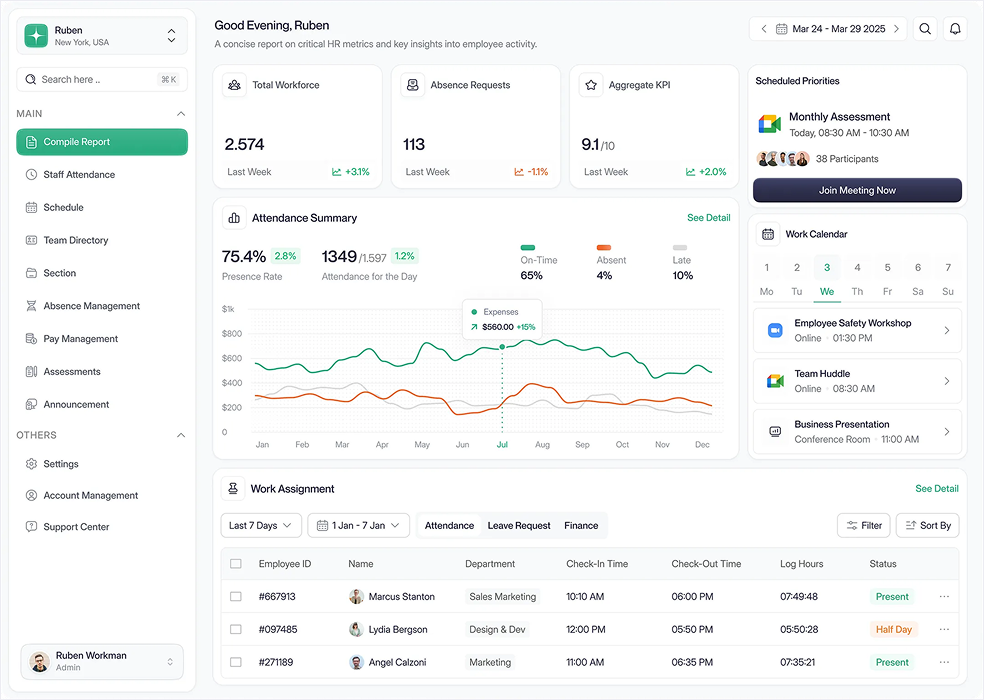Expand the Ruben New York workspace switcher

coord(171,36)
